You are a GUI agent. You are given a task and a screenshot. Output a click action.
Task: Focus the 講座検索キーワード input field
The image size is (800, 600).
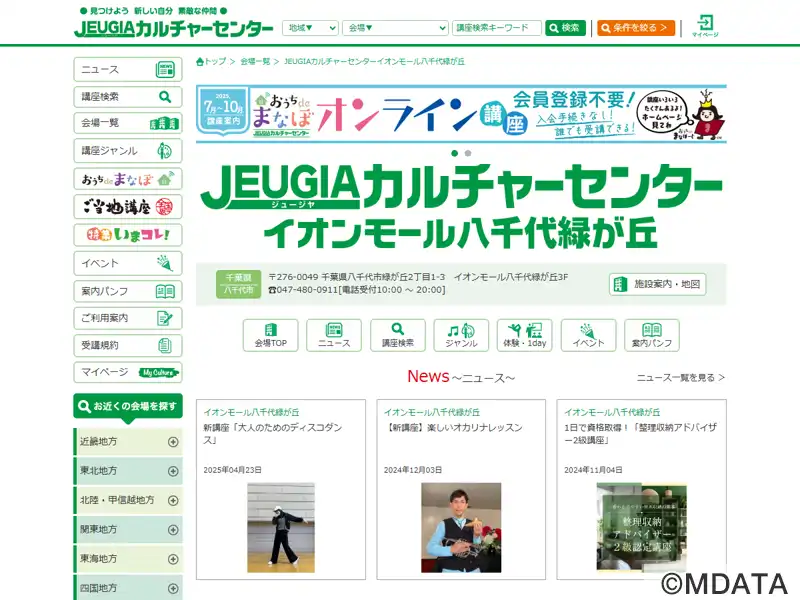pos(496,28)
